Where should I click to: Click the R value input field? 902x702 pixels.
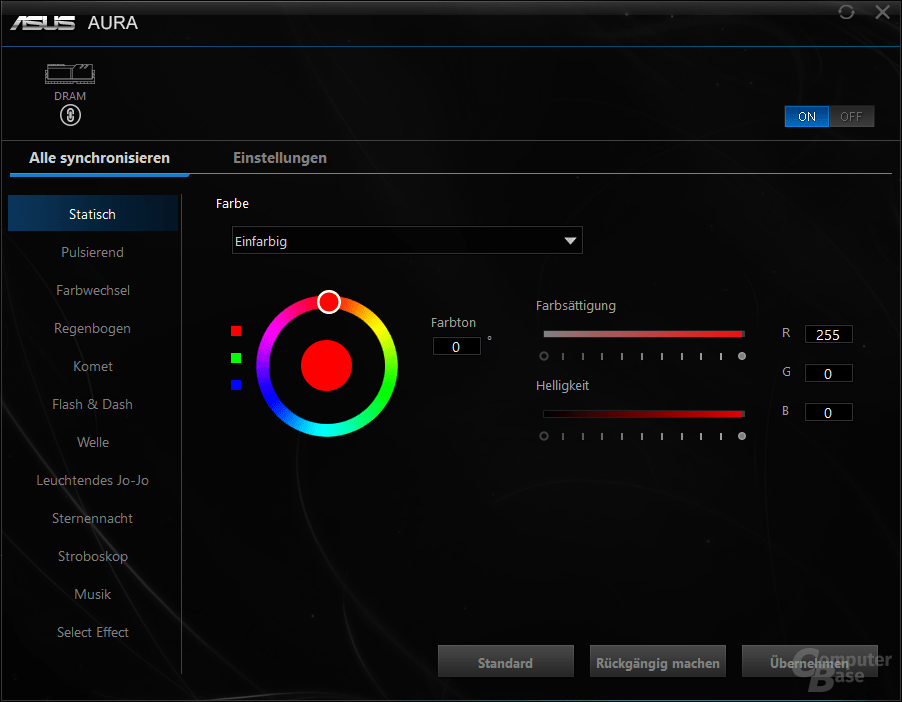click(x=828, y=334)
